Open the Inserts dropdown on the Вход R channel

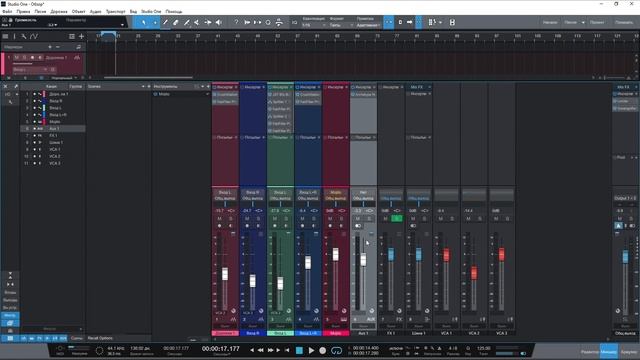click(x=263, y=87)
